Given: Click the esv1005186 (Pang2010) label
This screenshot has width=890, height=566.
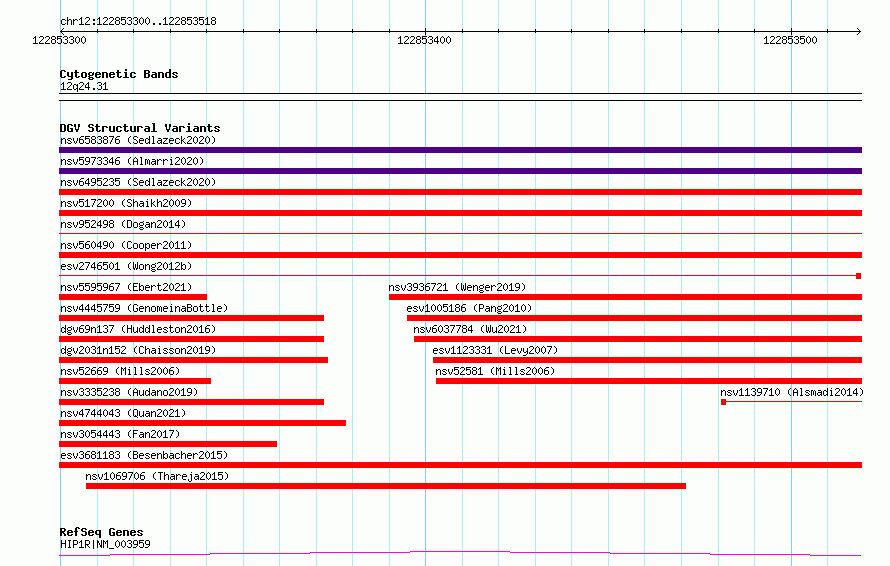Looking at the screenshot, I should tap(469, 308).
